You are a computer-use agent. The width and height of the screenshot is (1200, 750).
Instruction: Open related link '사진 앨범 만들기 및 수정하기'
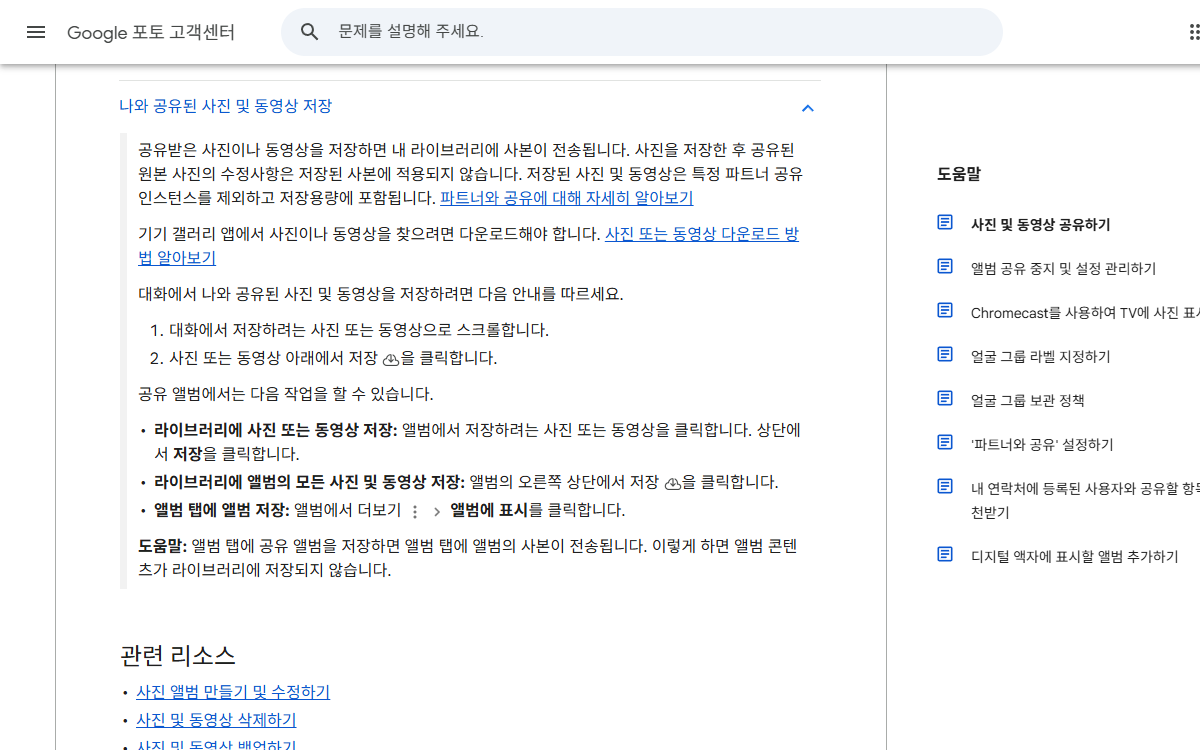click(x=233, y=692)
